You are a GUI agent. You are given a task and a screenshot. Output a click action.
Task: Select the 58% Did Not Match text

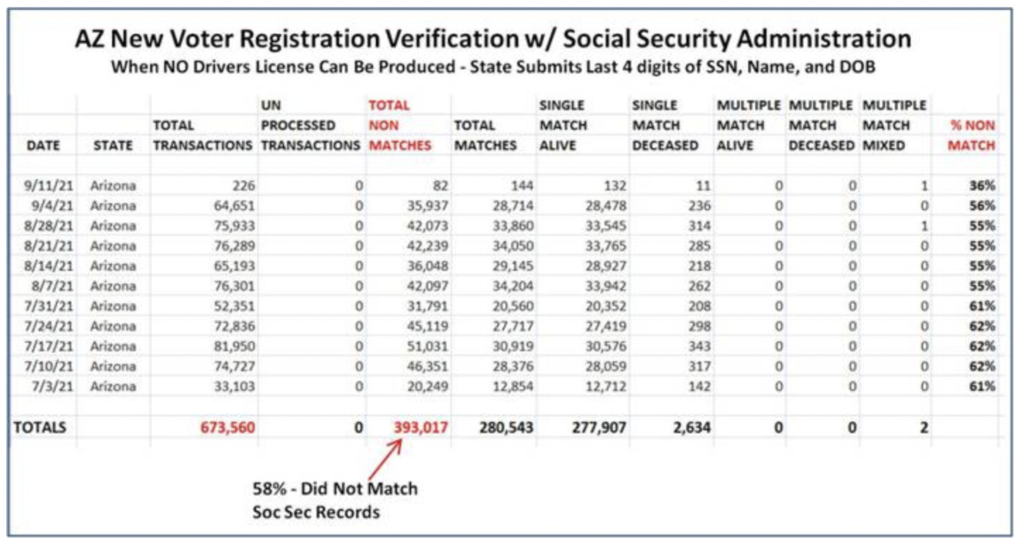(x=335, y=489)
